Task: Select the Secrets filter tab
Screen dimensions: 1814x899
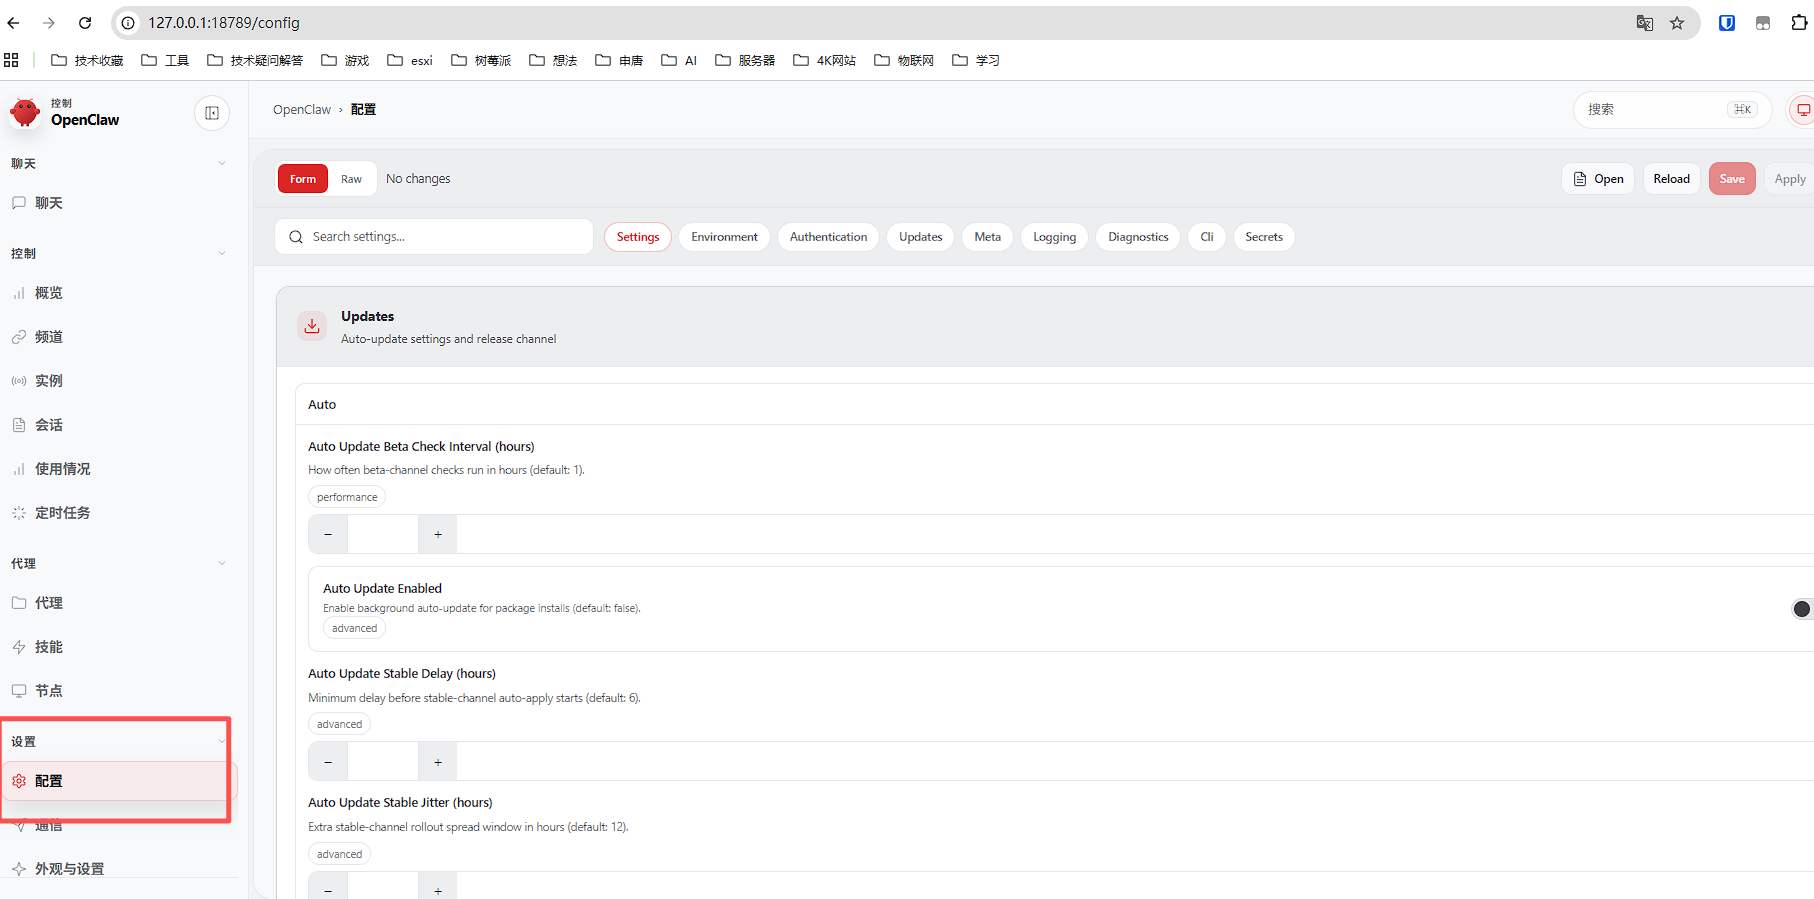Action: pos(1264,237)
